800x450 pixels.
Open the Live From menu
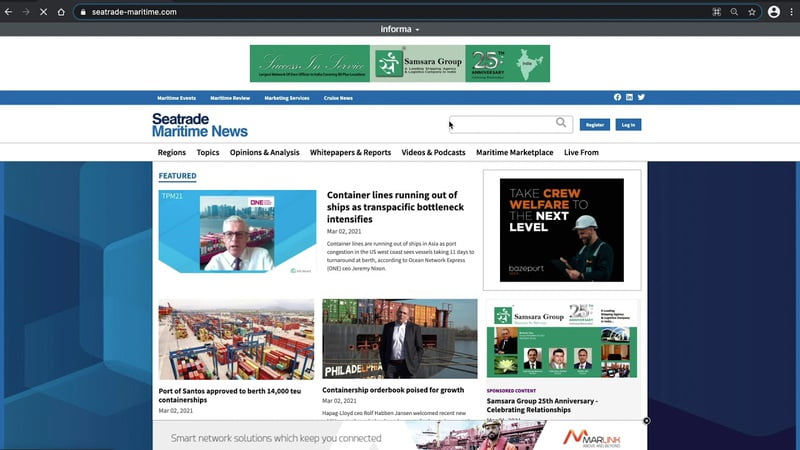(x=581, y=152)
